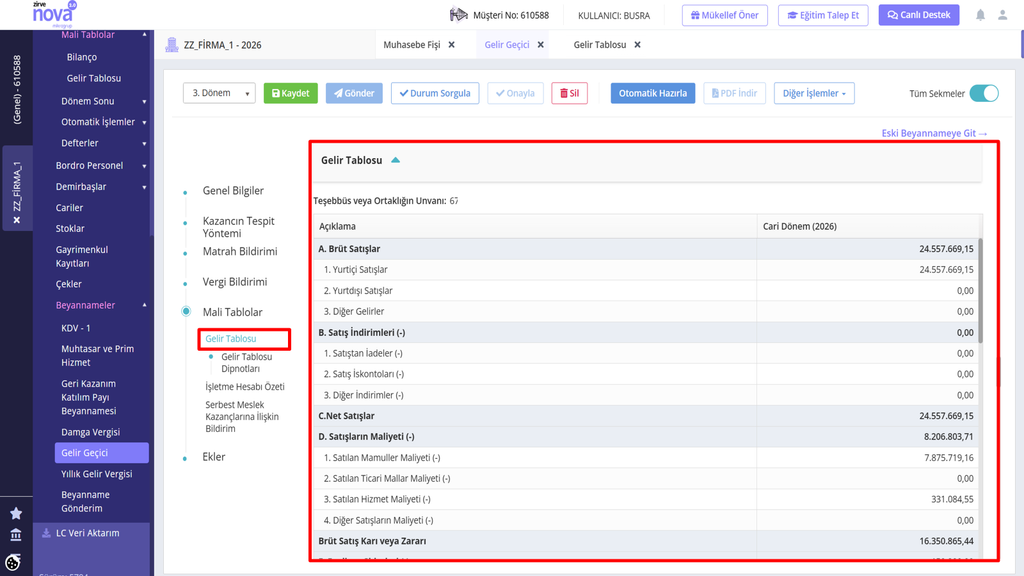Open the 3. Dönem period dropdown
Viewport: 1024px width, 576px height.
219,93
